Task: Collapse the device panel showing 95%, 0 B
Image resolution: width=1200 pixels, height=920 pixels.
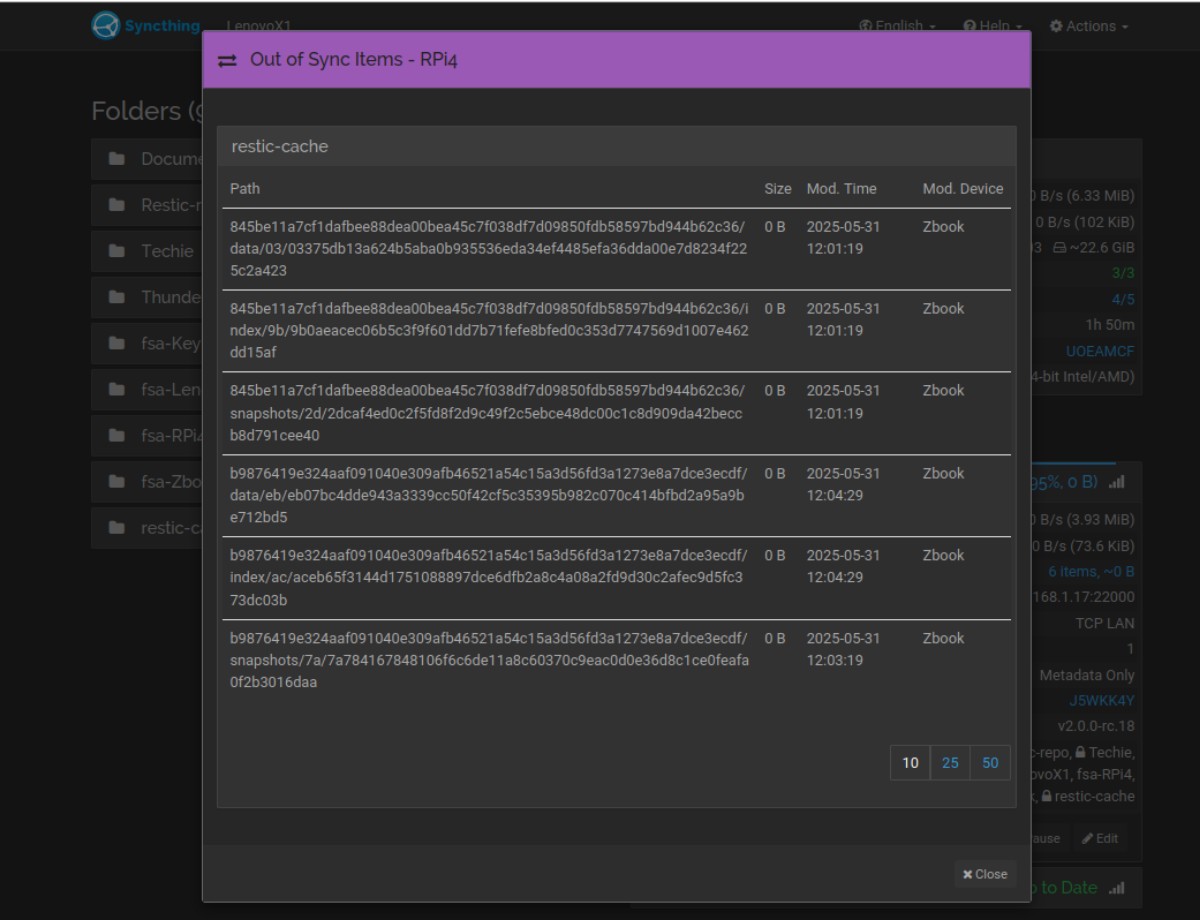Action: point(1086,482)
